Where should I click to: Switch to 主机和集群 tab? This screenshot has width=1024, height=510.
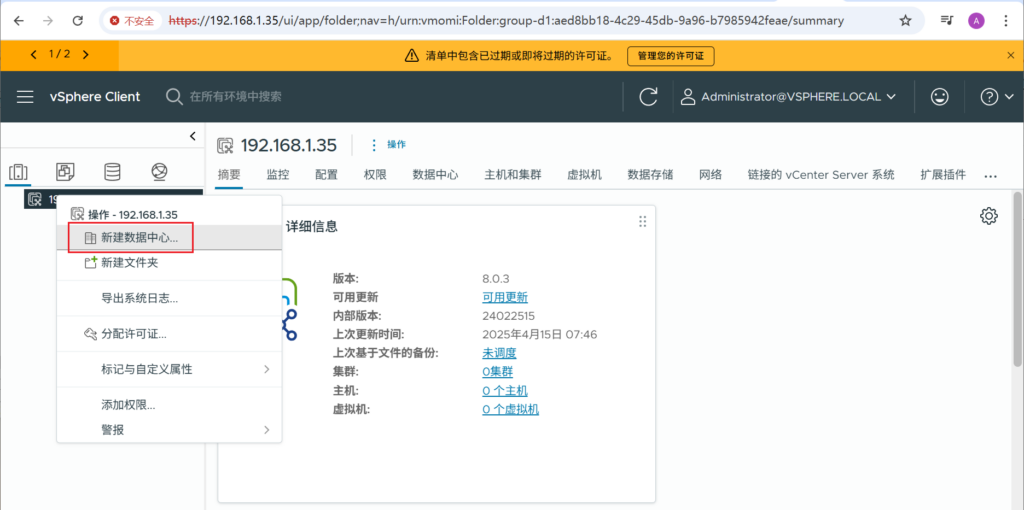(513, 174)
